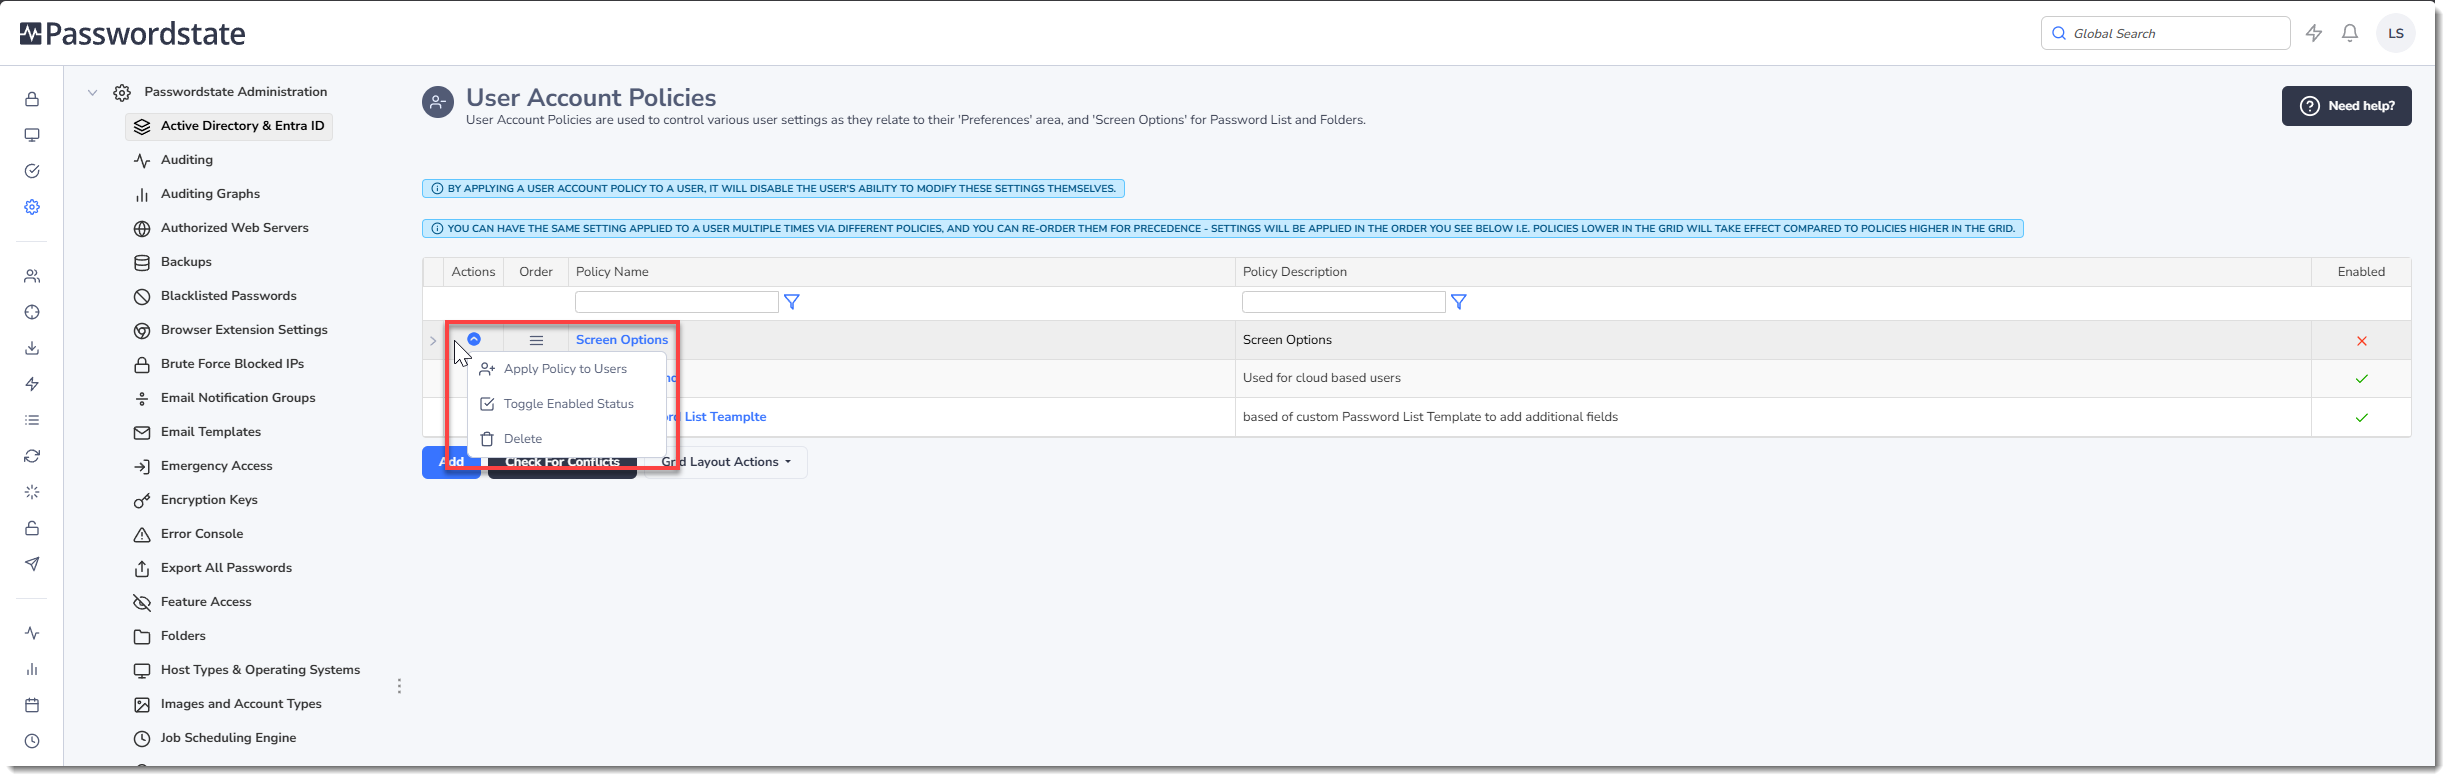Click the bar chart icon in the narrow icon rail

(x=32, y=669)
